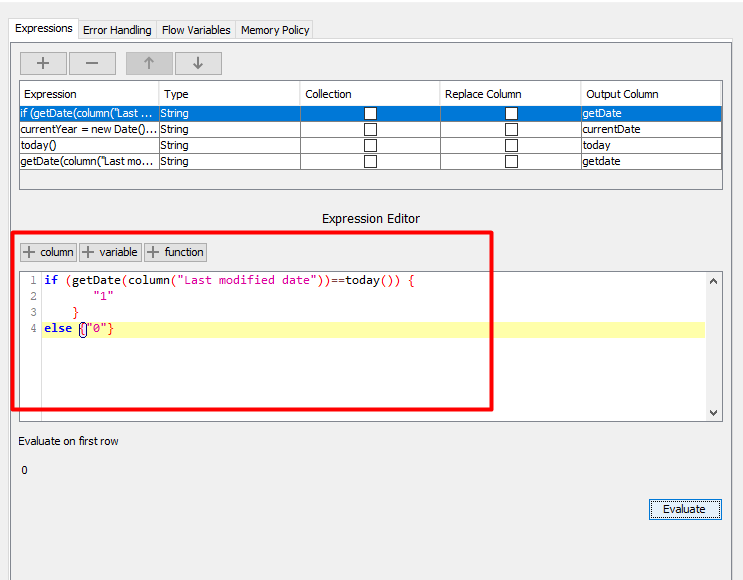The image size is (743, 580).
Task: Insert a column reference in the editor
Action: pyautogui.click(x=48, y=252)
